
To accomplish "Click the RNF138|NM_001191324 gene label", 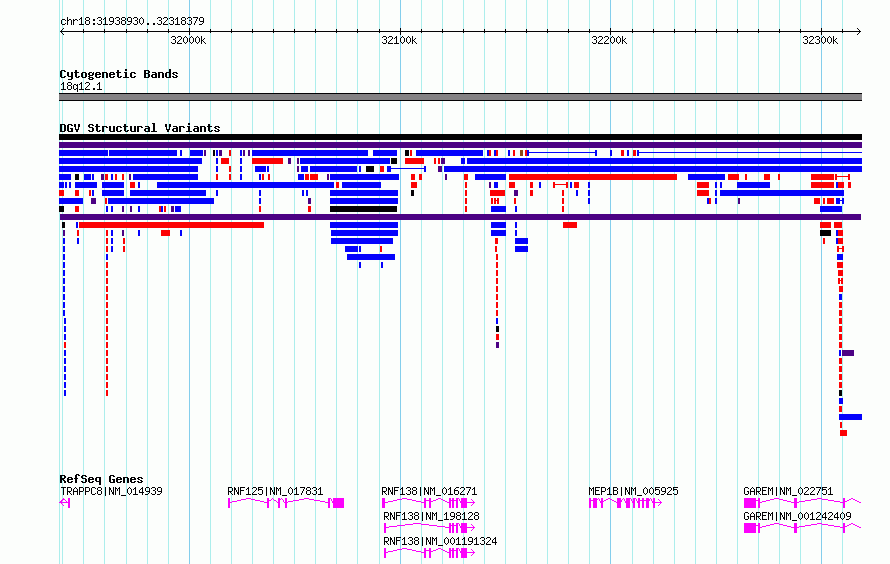I will click(x=440, y=541).
